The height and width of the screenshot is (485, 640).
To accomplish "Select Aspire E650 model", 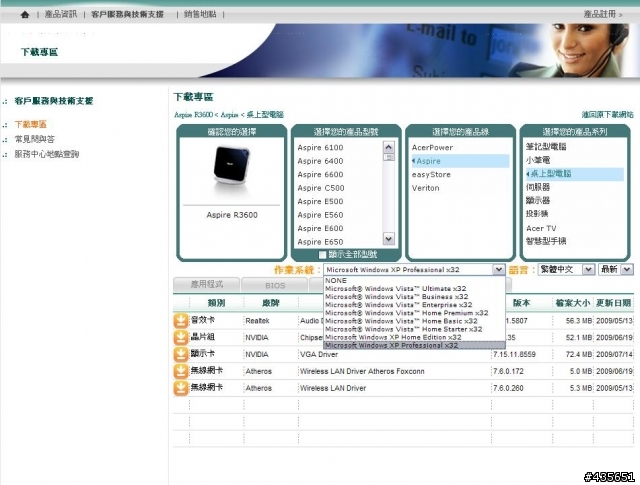I will click(320, 242).
